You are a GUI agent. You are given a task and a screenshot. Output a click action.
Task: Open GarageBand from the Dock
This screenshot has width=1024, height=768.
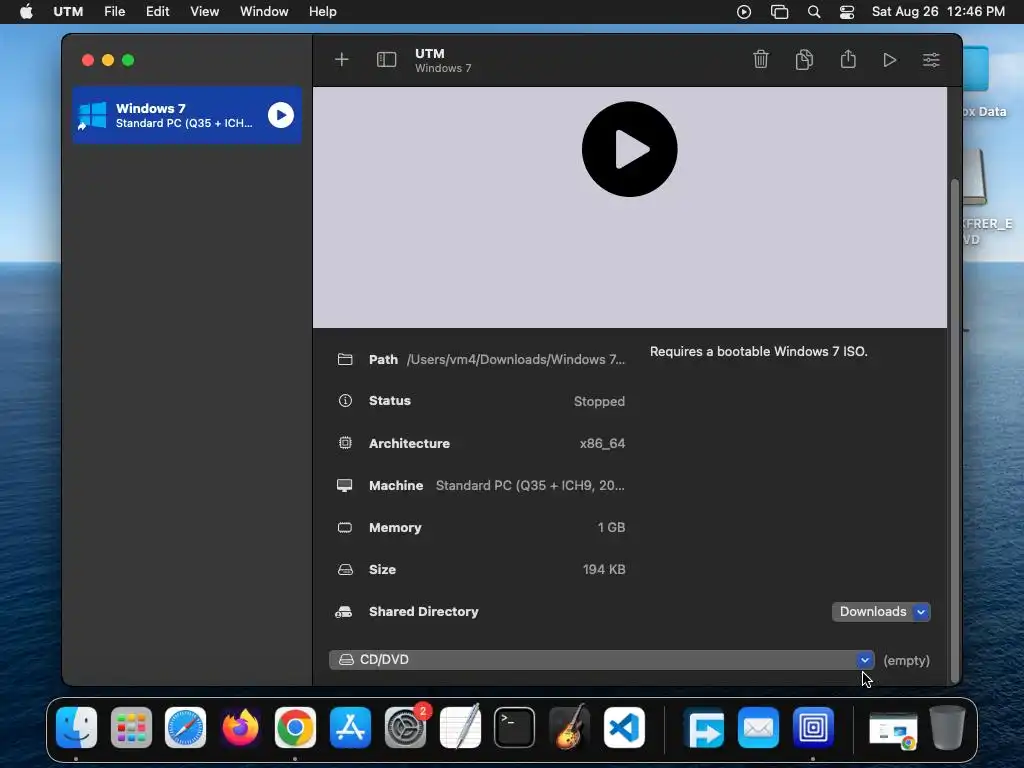[x=569, y=726]
